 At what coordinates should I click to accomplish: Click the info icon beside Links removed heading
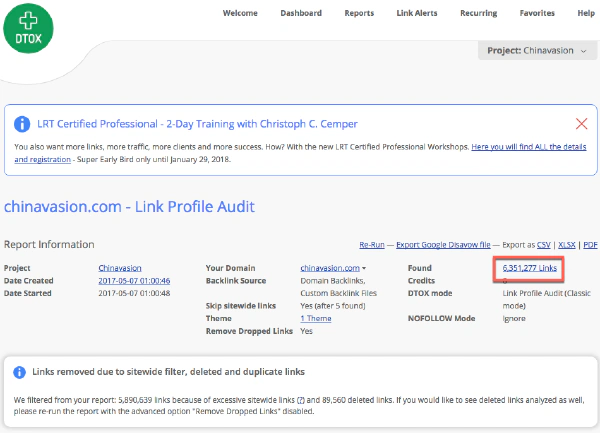[19, 372]
